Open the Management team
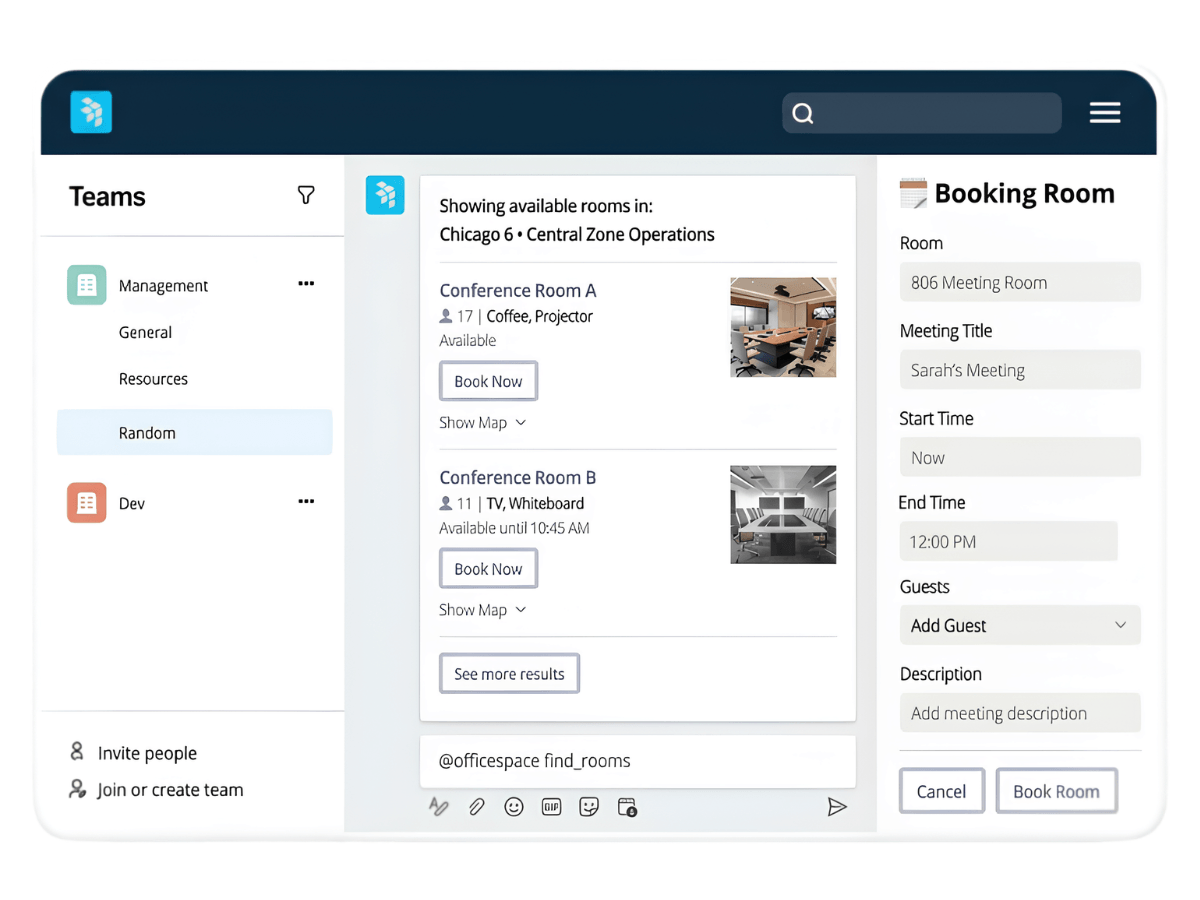Image resolution: width=1200 pixels, height=900 pixels. click(163, 285)
